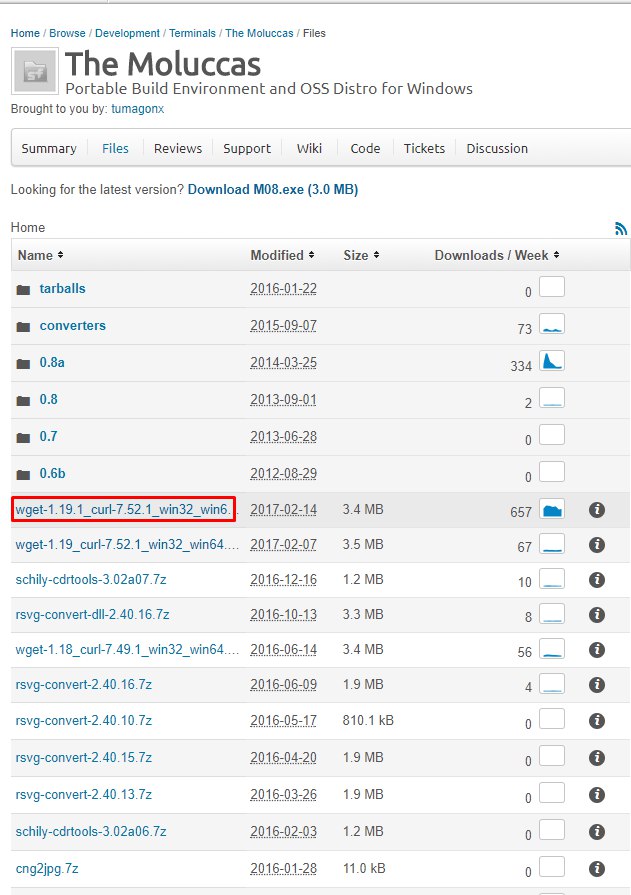
Task: Open info icon for rsvg-convert-2.40.15.7z
Action: 597,758
